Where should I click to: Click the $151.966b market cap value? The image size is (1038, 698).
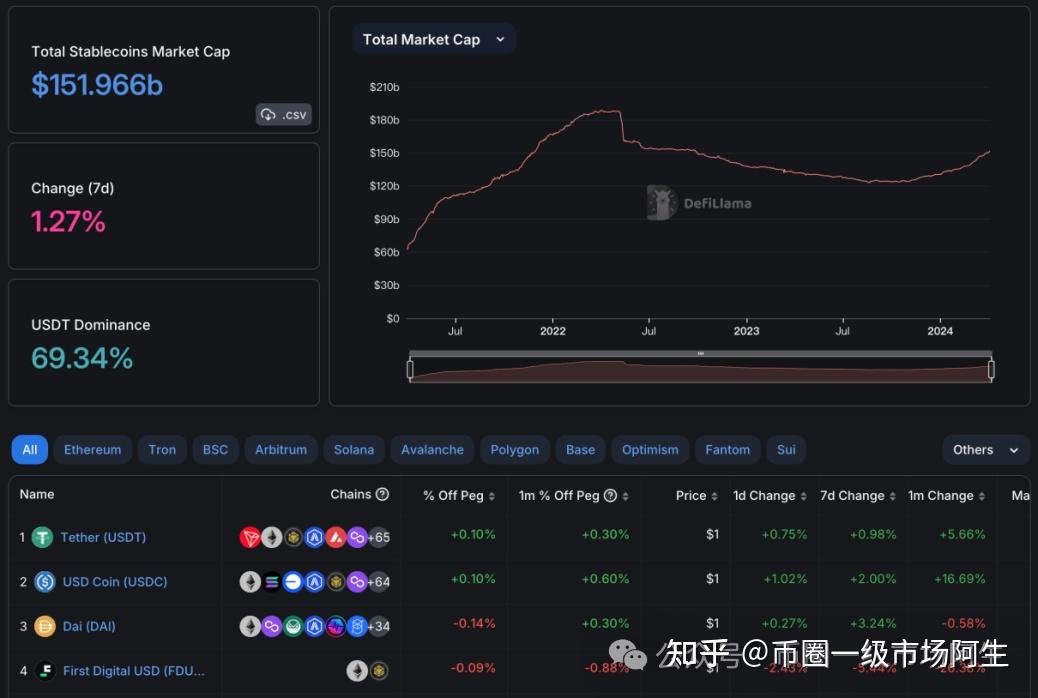97,85
